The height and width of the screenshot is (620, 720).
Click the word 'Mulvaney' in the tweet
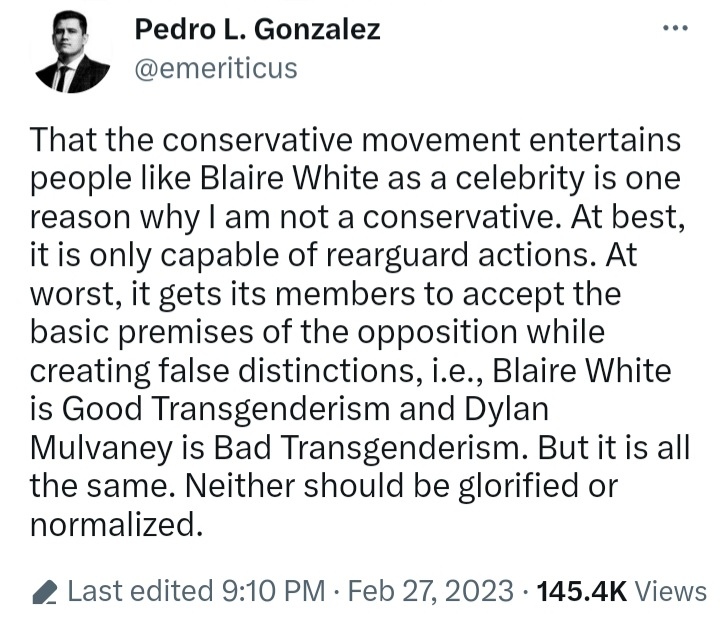pos(102,447)
